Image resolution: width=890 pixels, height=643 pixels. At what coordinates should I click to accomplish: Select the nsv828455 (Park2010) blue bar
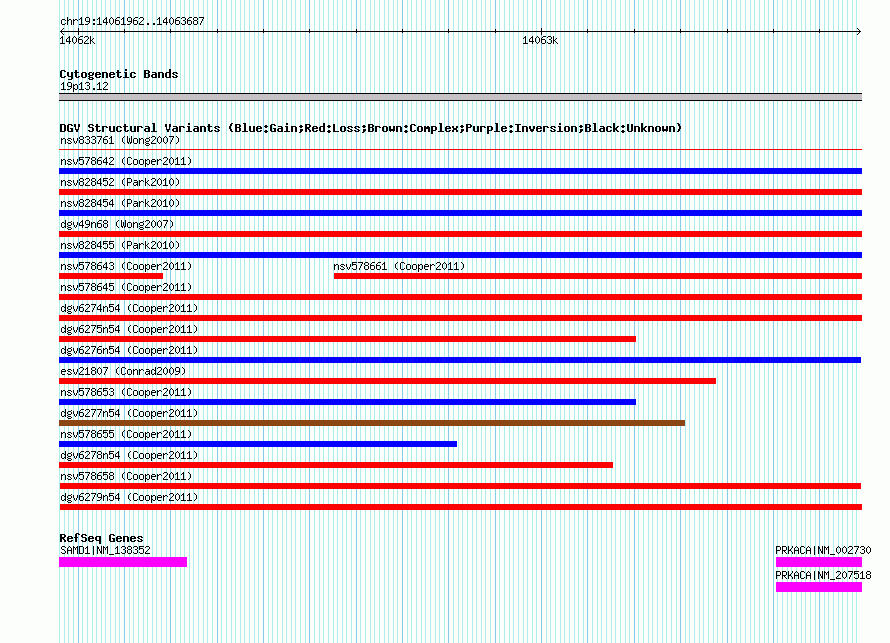click(460, 255)
